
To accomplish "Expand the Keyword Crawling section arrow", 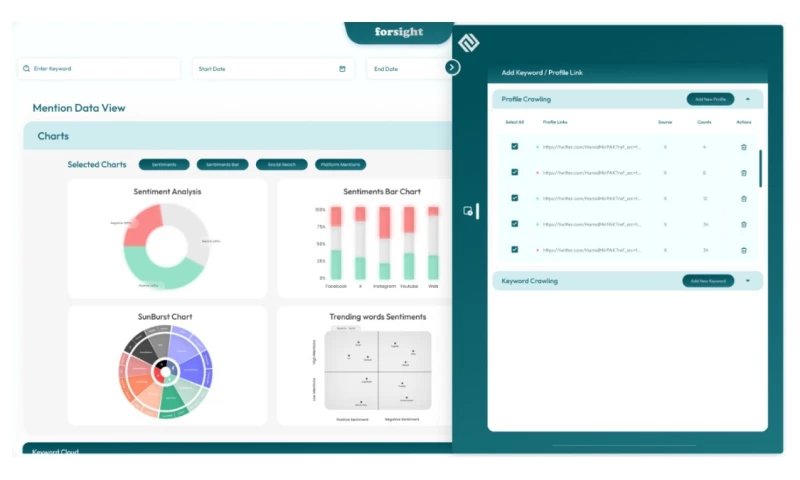I will tap(747, 281).
